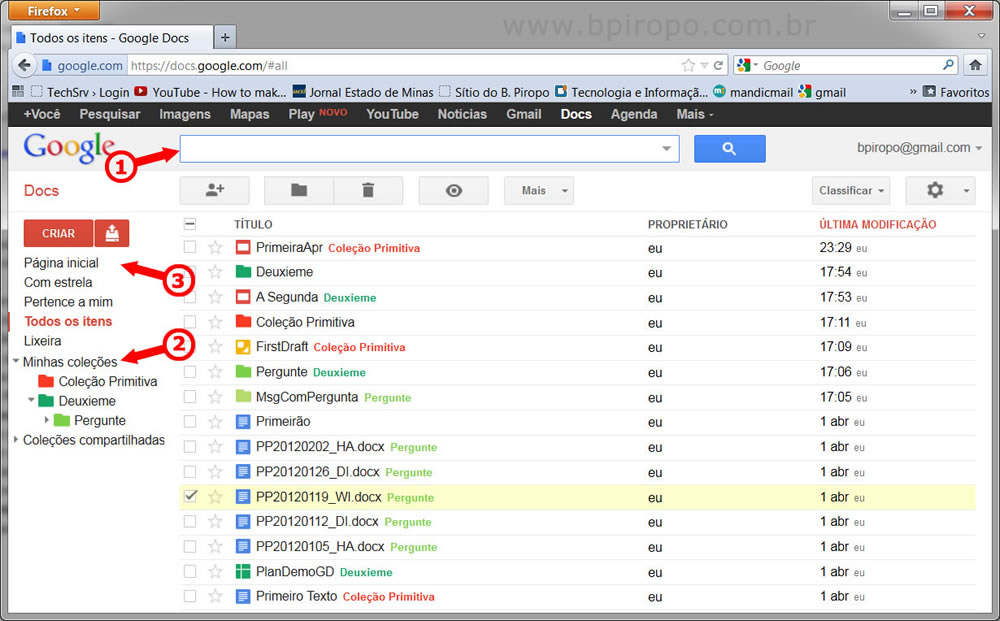Open the gmail bookmark in bookmarks bar
1000x621 pixels.
(822, 92)
